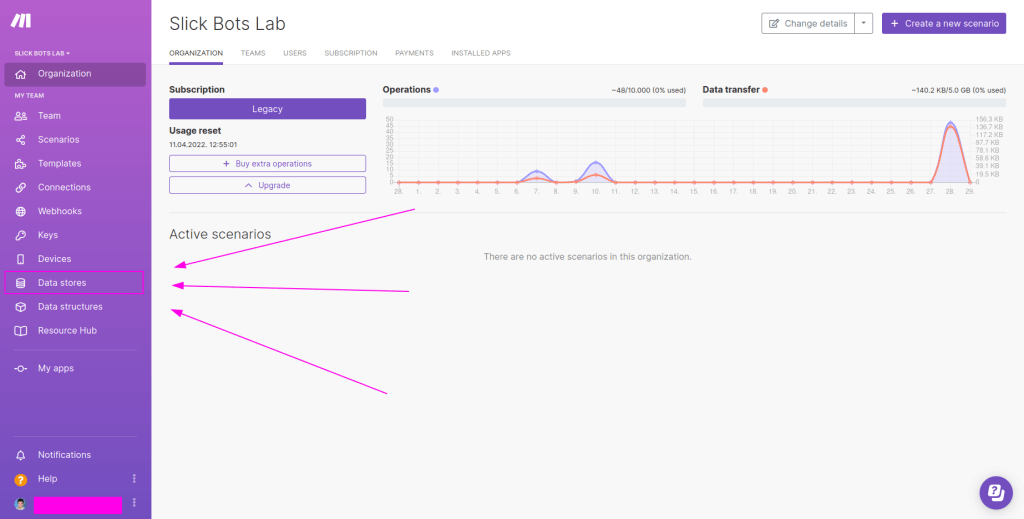Open three-dot menu next to Help
Screen dimensions: 1024x519
(135, 479)
